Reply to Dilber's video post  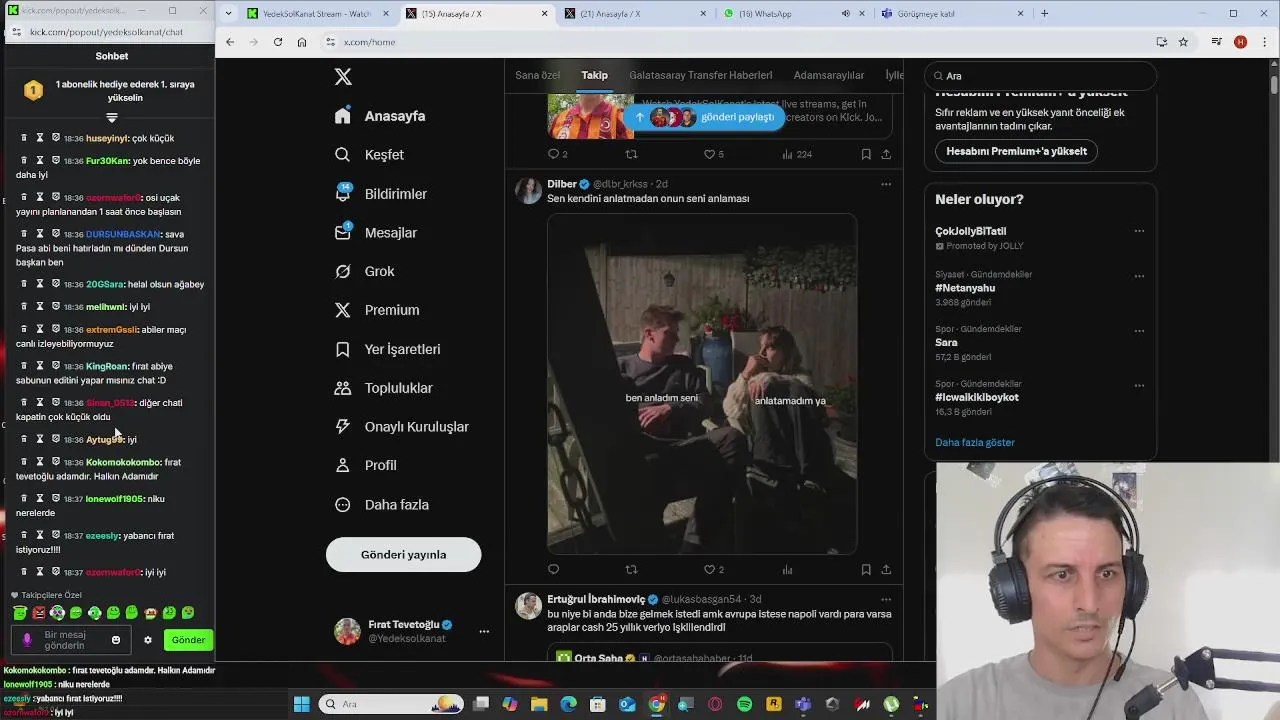pyautogui.click(x=553, y=570)
